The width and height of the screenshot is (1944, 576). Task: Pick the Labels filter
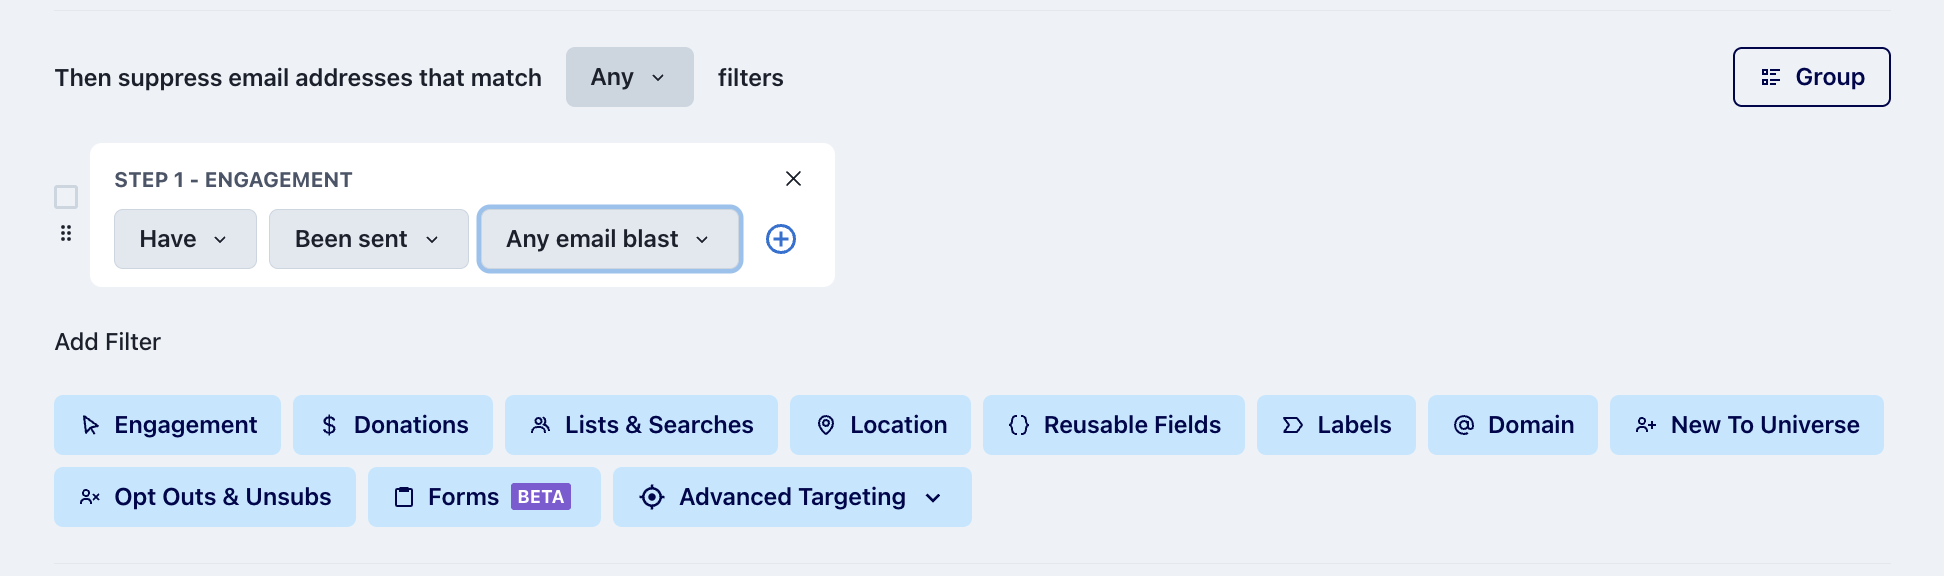(1336, 425)
